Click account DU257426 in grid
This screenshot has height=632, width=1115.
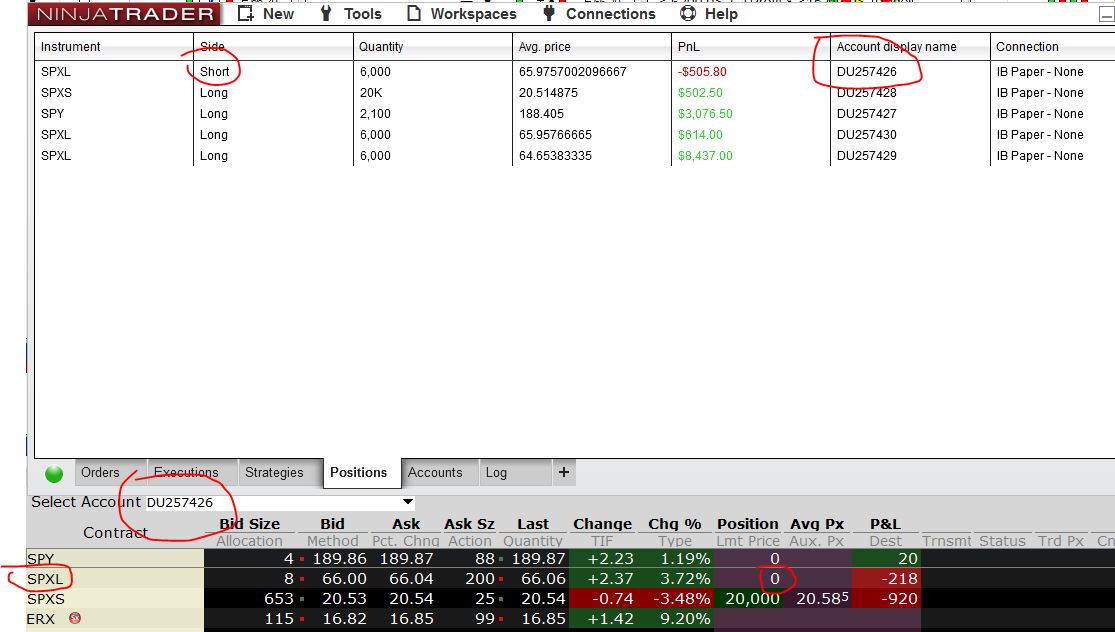click(867, 72)
